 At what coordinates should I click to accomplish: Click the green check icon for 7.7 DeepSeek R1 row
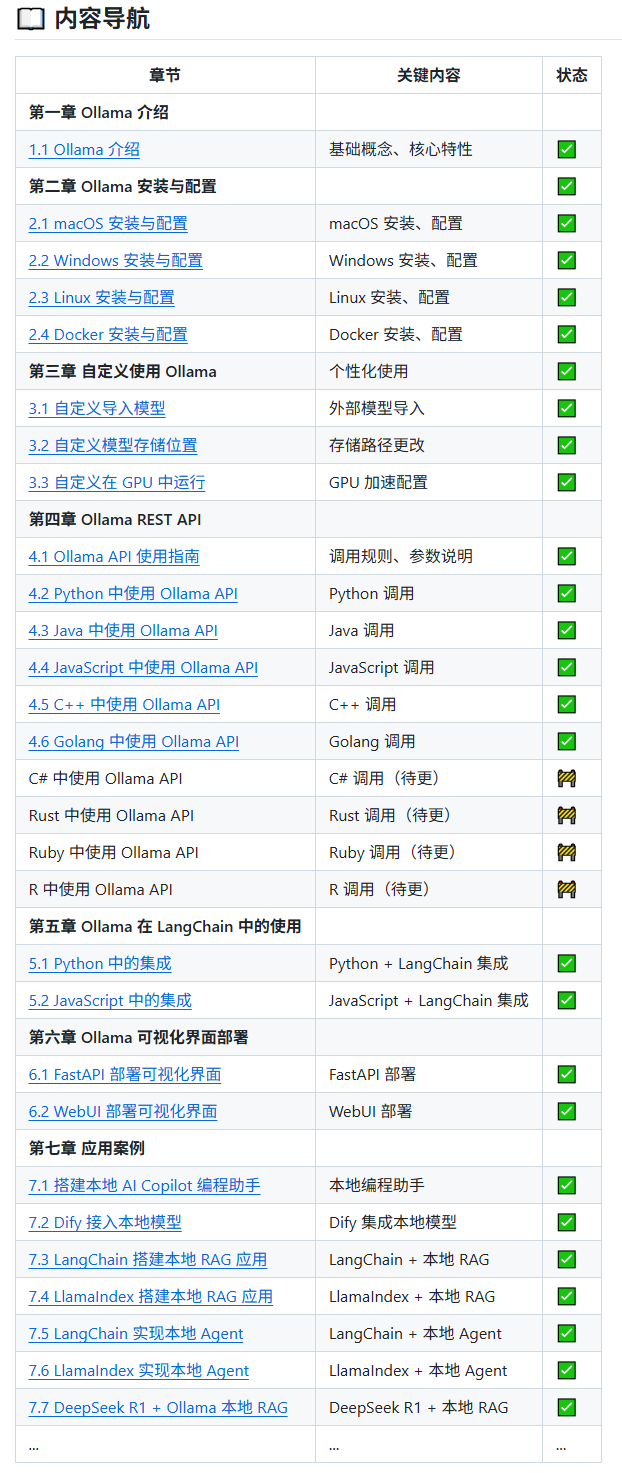coord(566,1407)
